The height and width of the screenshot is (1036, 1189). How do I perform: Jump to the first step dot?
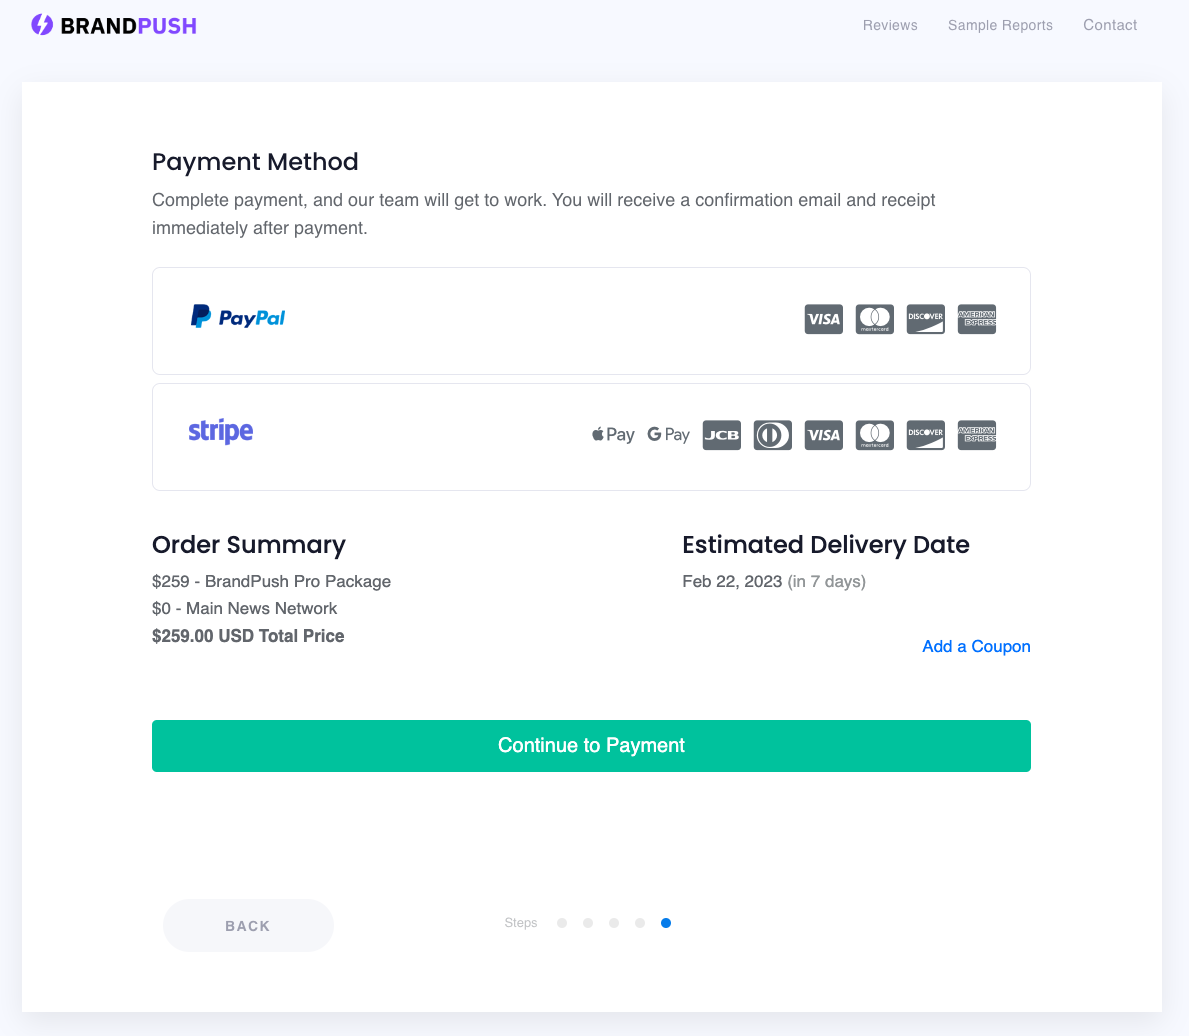pos(562,923)
